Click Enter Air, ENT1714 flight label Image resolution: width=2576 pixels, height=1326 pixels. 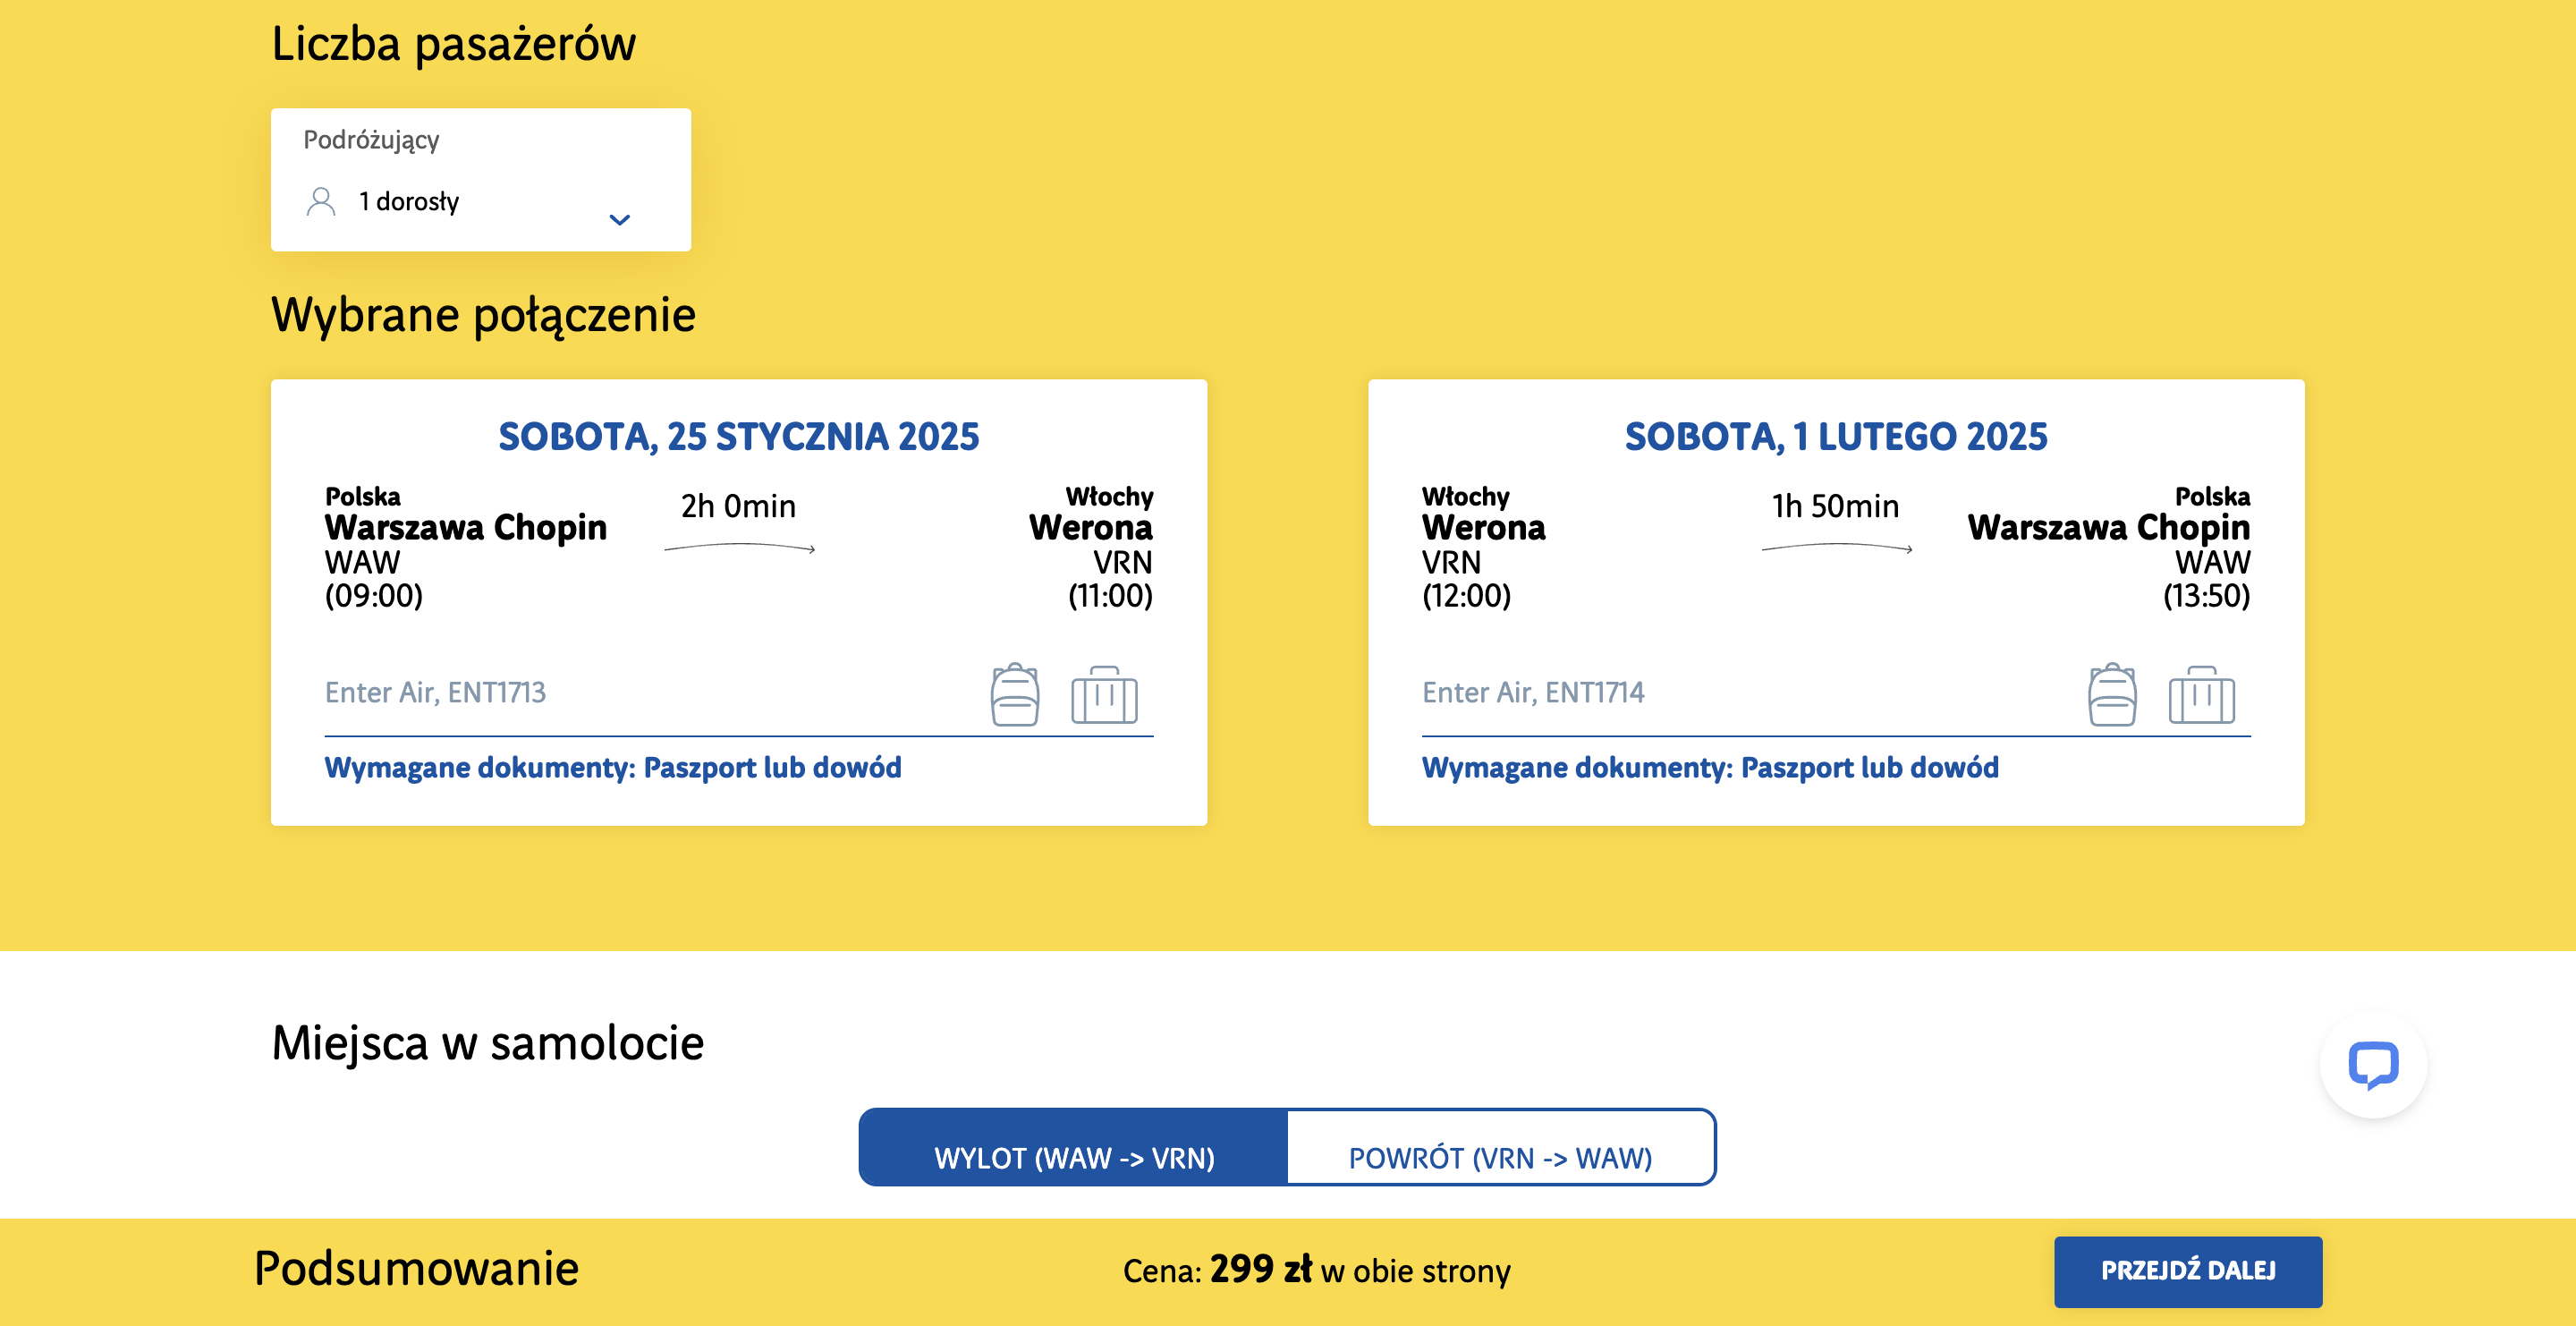click(1533, 692)
